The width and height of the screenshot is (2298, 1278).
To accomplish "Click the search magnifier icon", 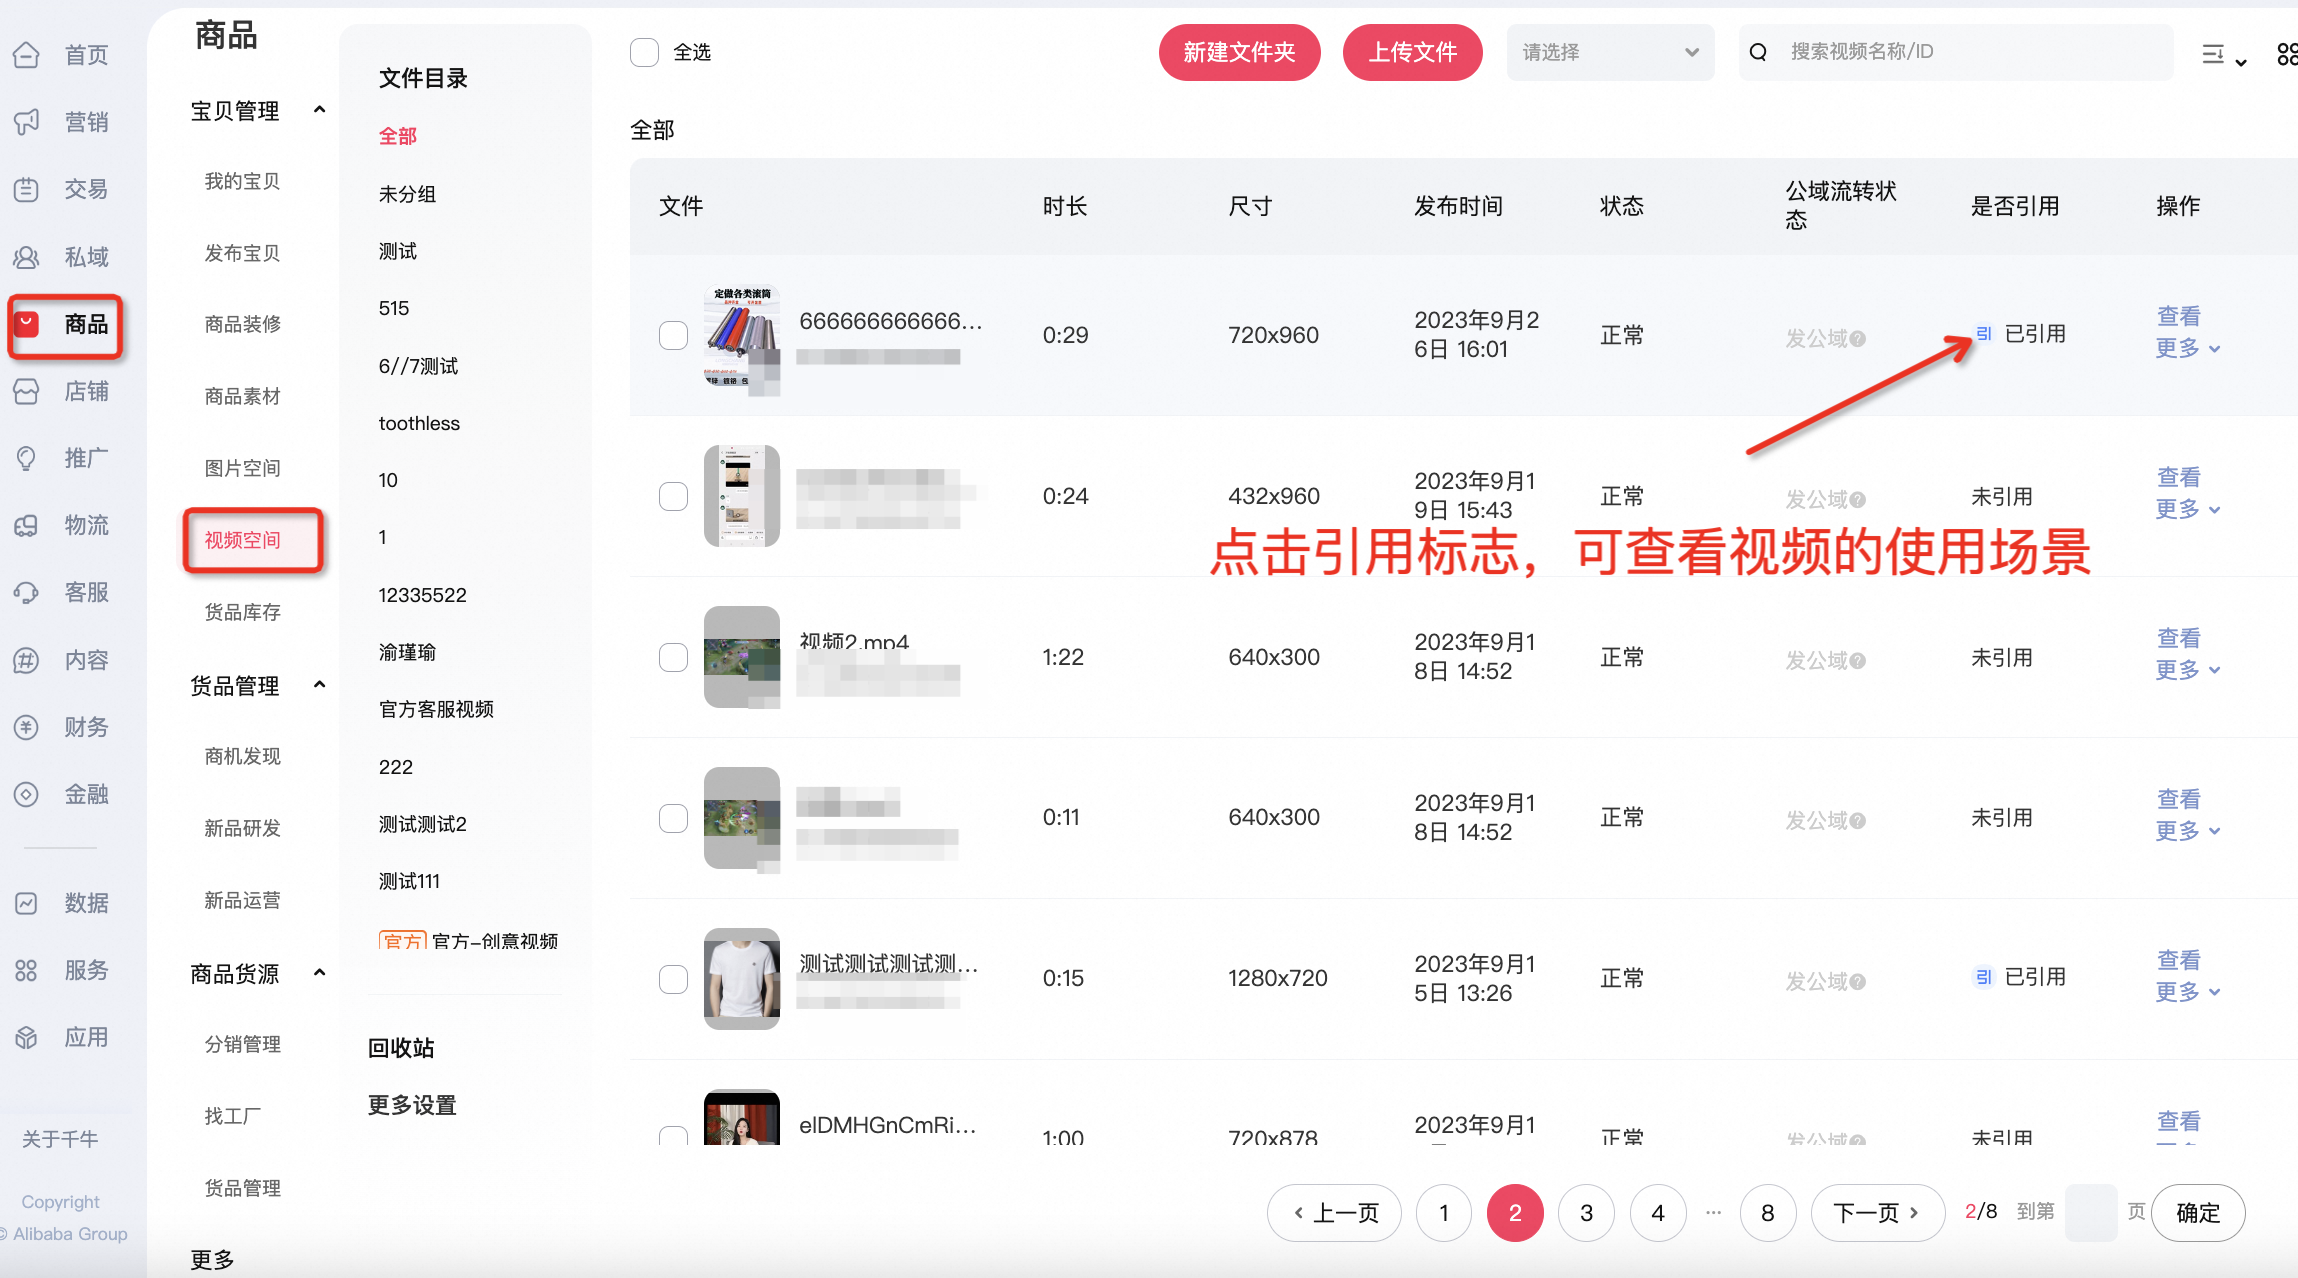I will point(1758,52).
